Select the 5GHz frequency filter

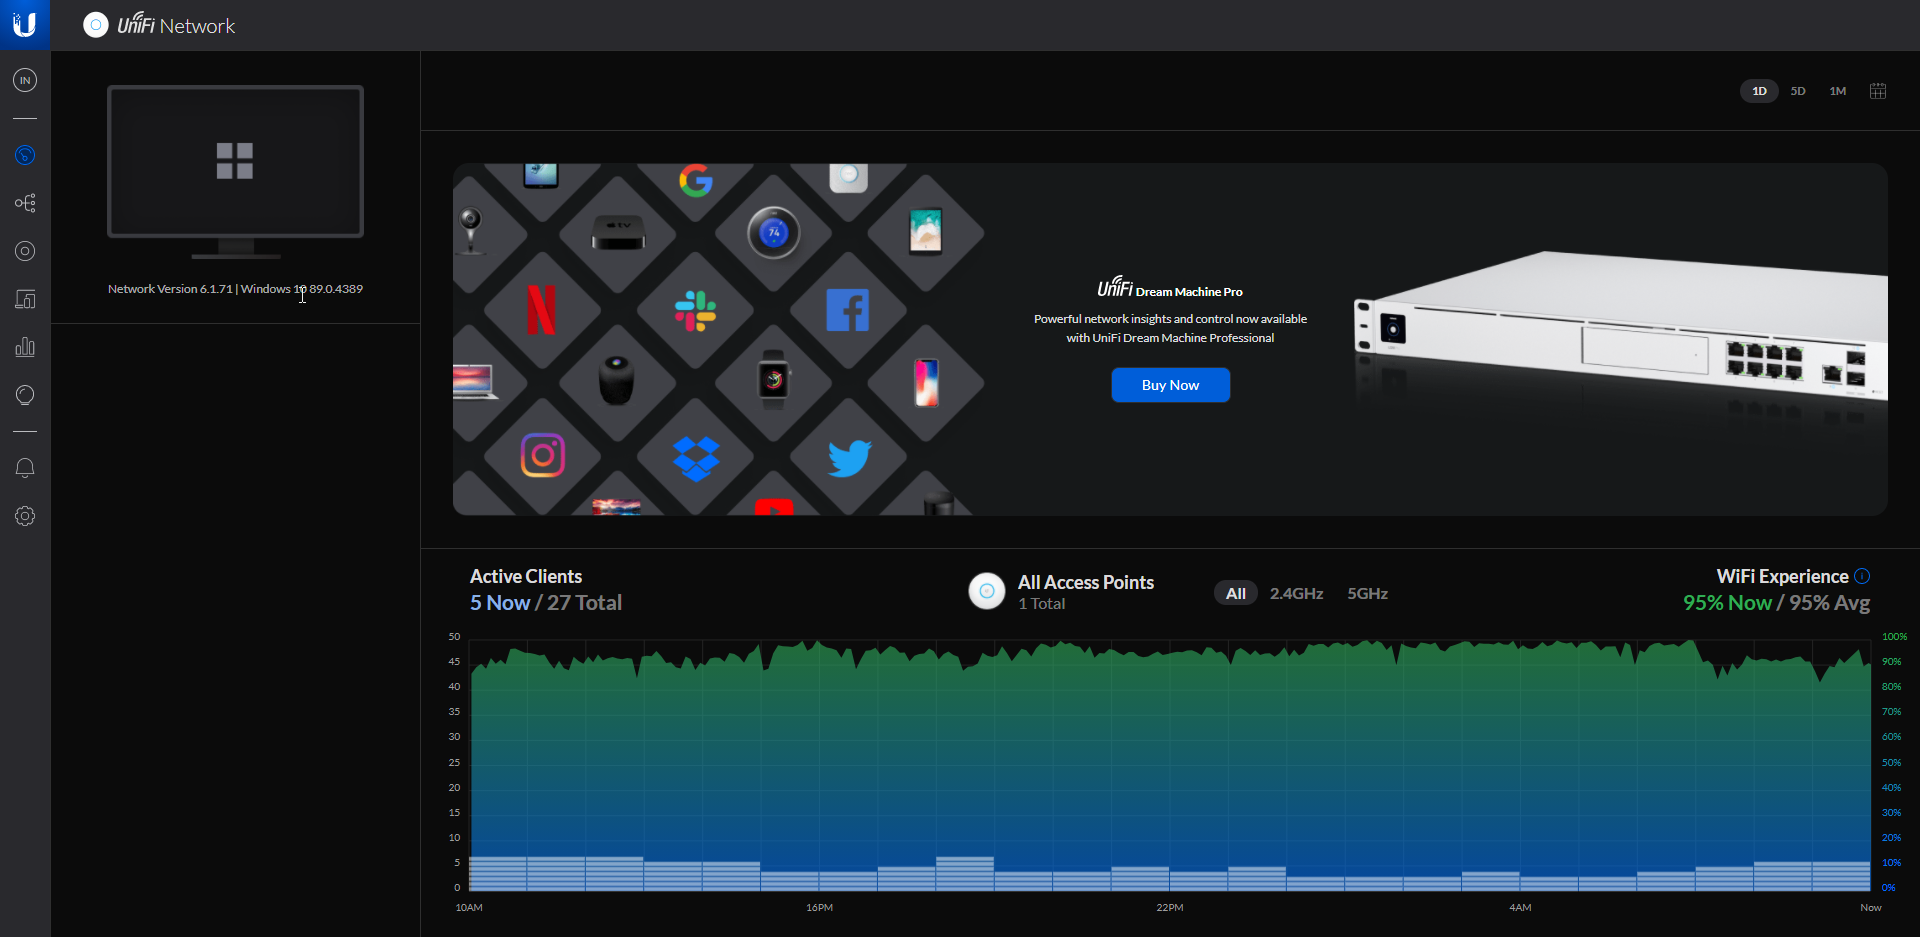pos(1367,593)
